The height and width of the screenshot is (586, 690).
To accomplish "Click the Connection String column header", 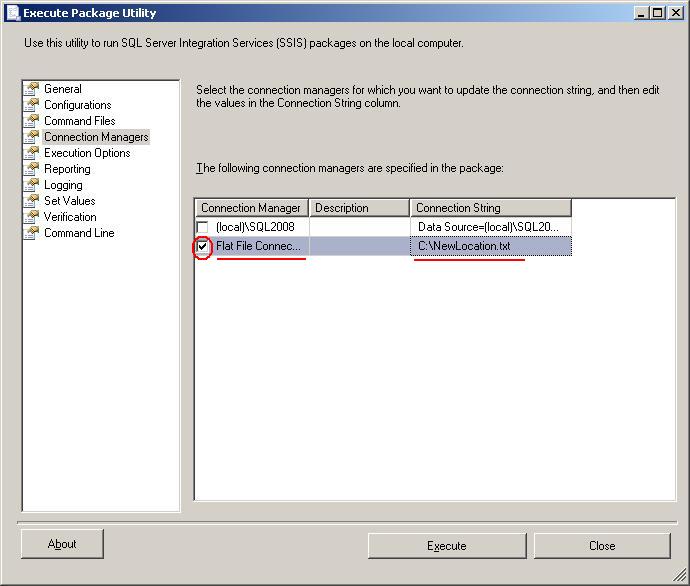I will coord(490,208).
